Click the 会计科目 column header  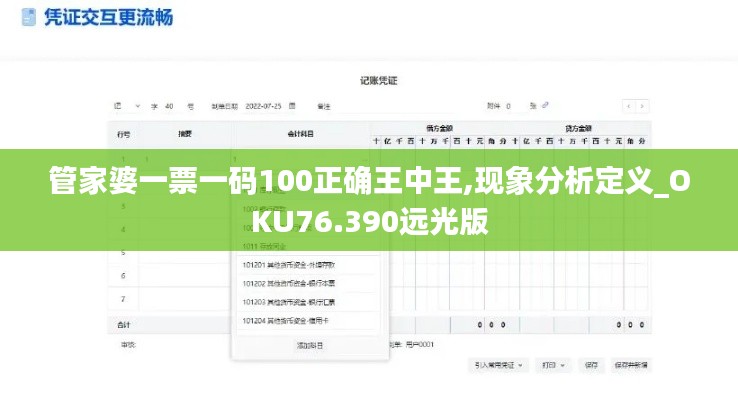[x=300, y=134]
